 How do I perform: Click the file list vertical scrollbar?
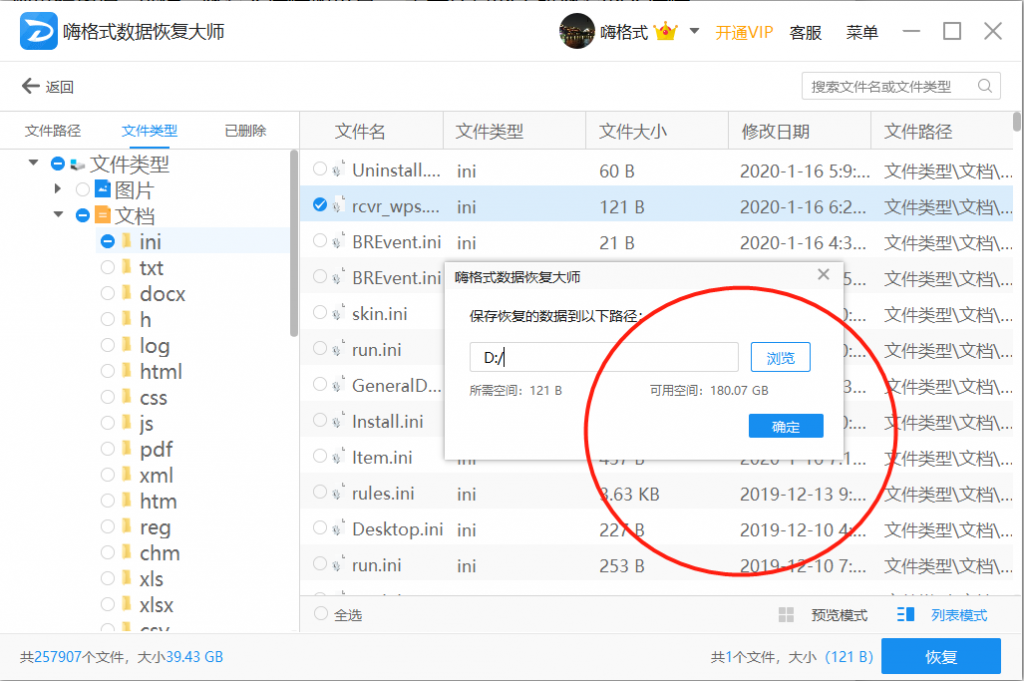point(1017,121)
